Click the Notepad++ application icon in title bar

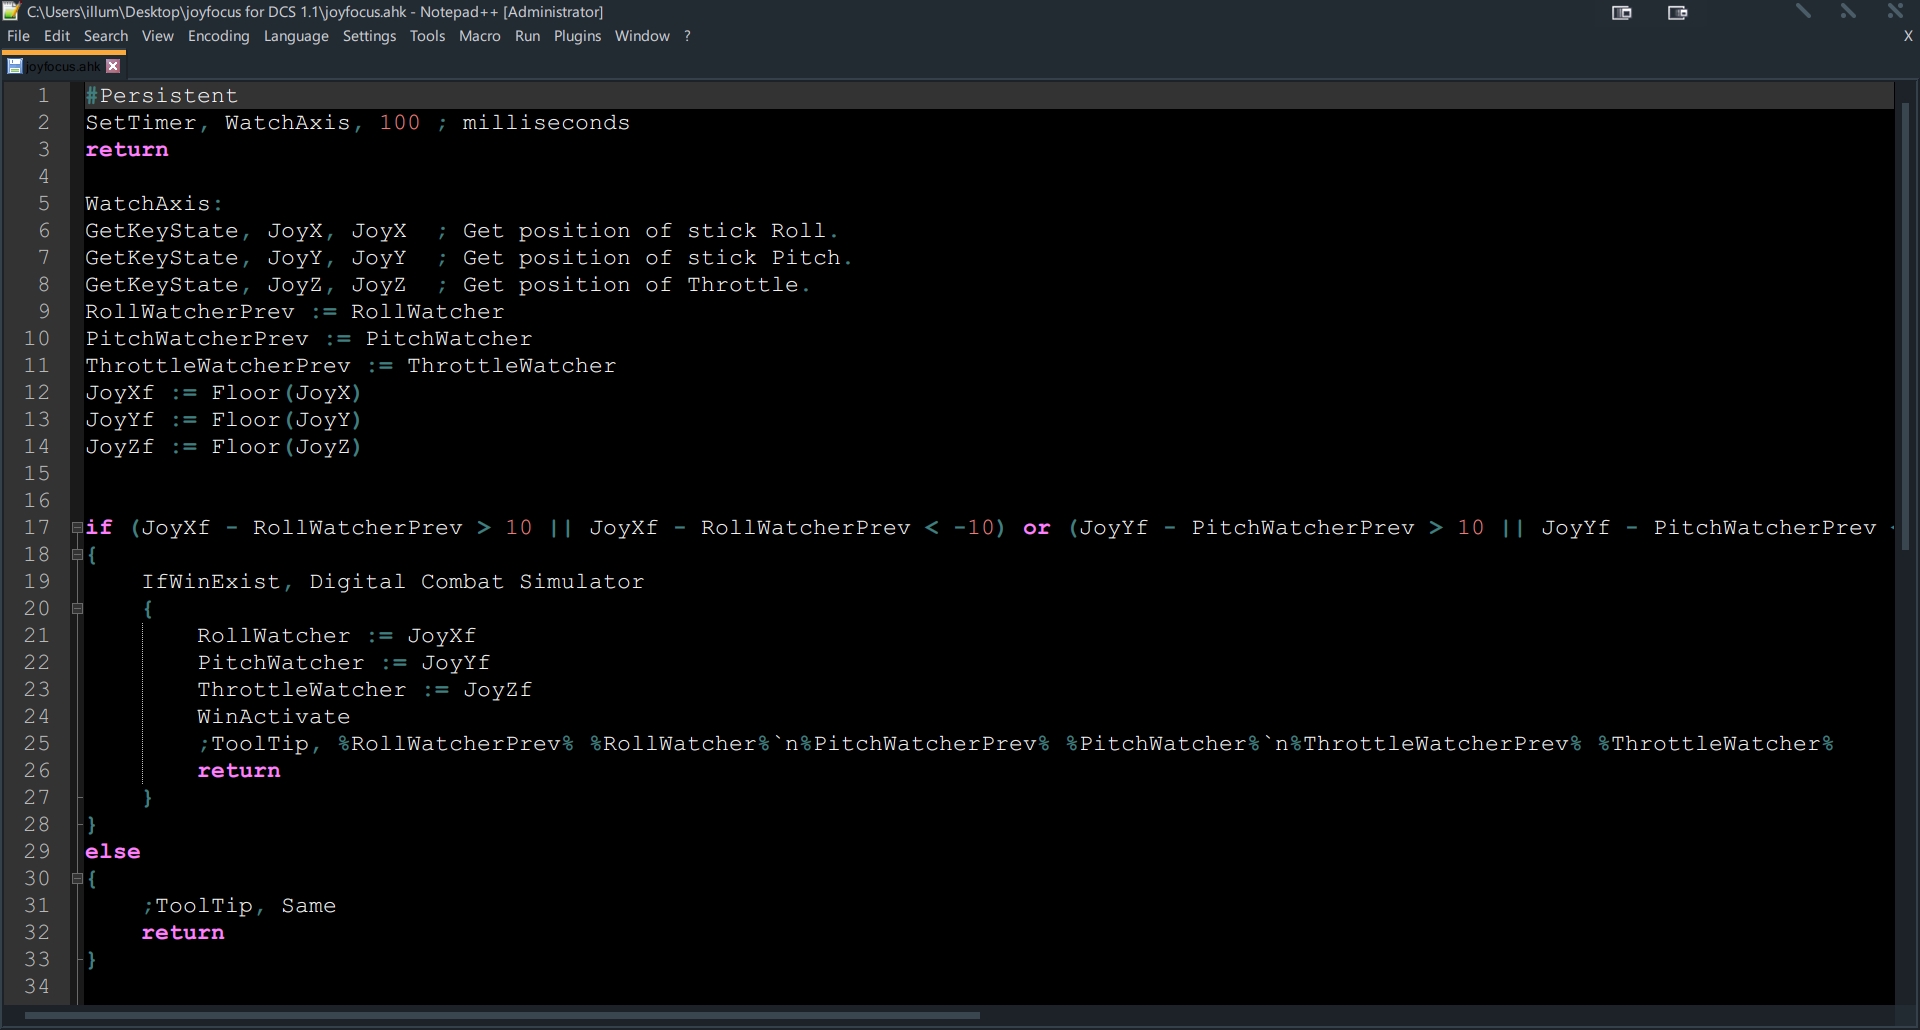12,12
